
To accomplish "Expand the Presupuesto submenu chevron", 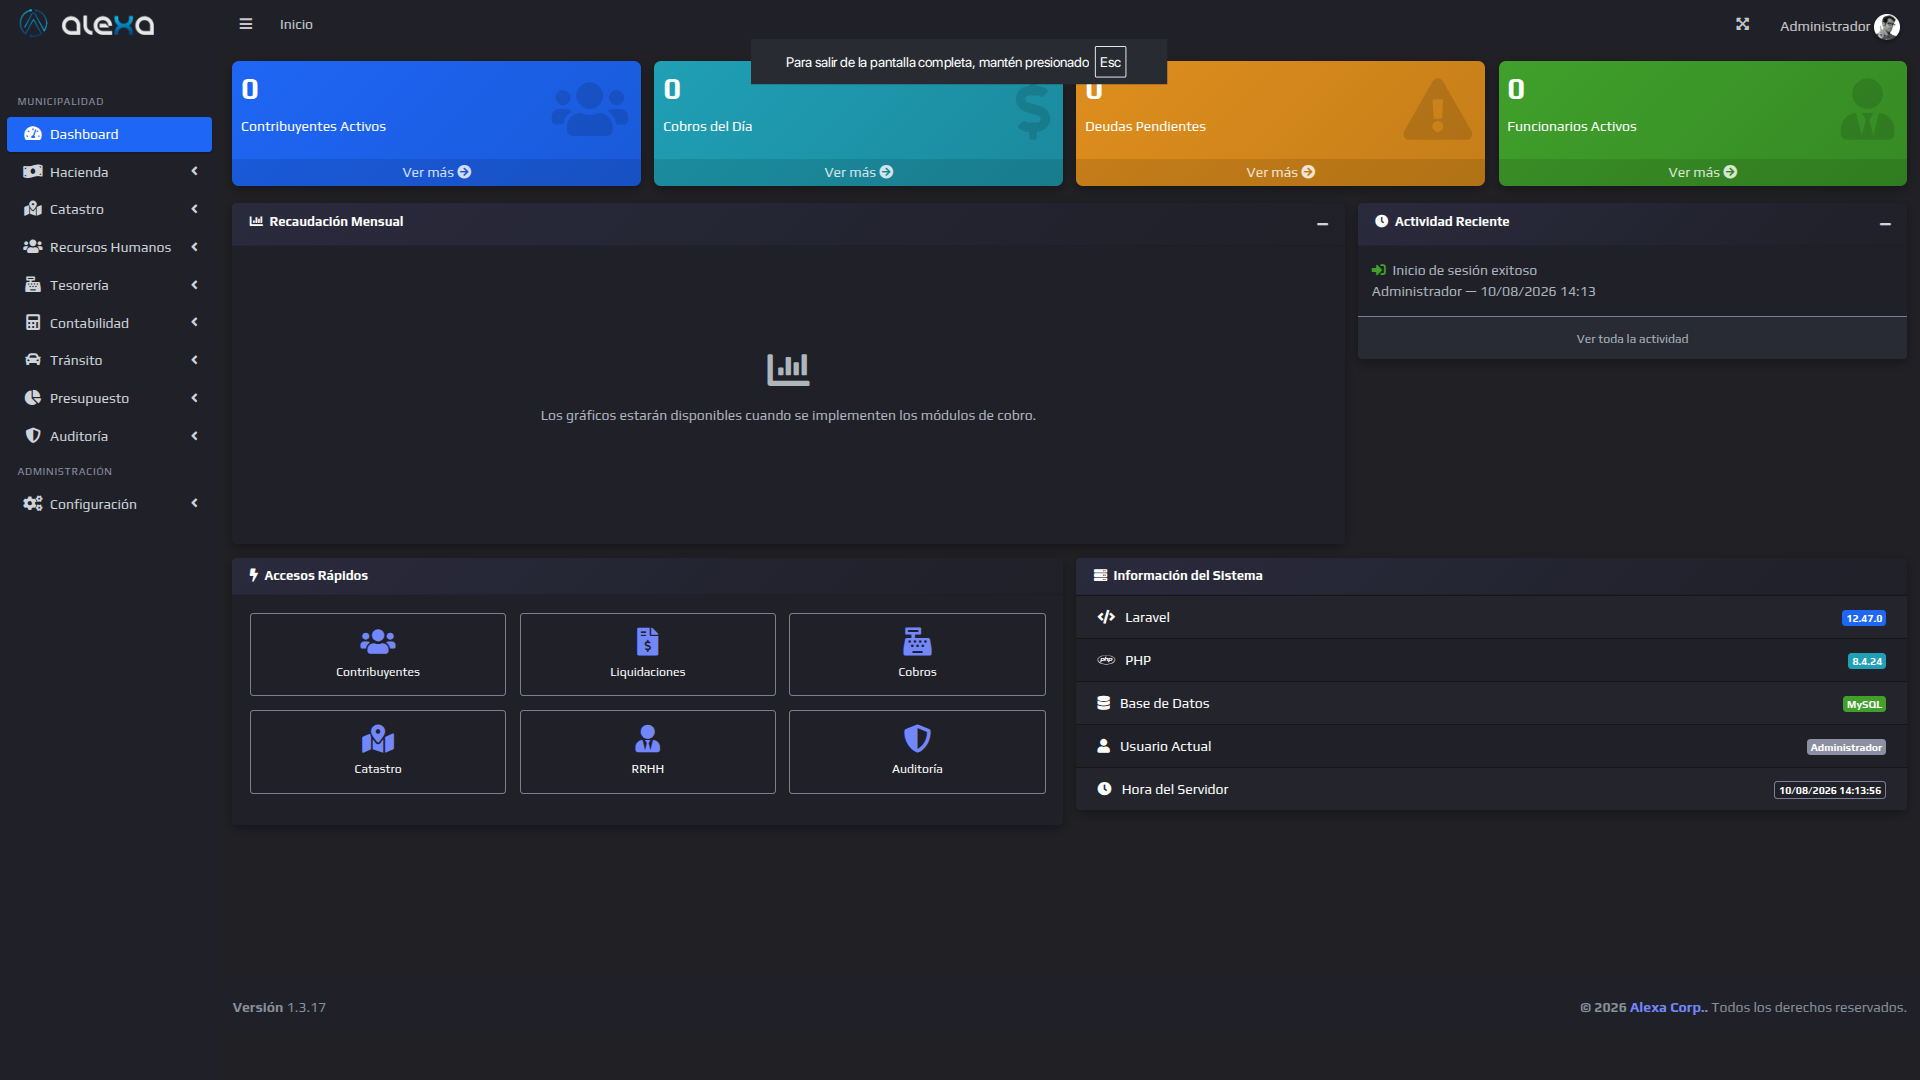I will coord(195,398).
